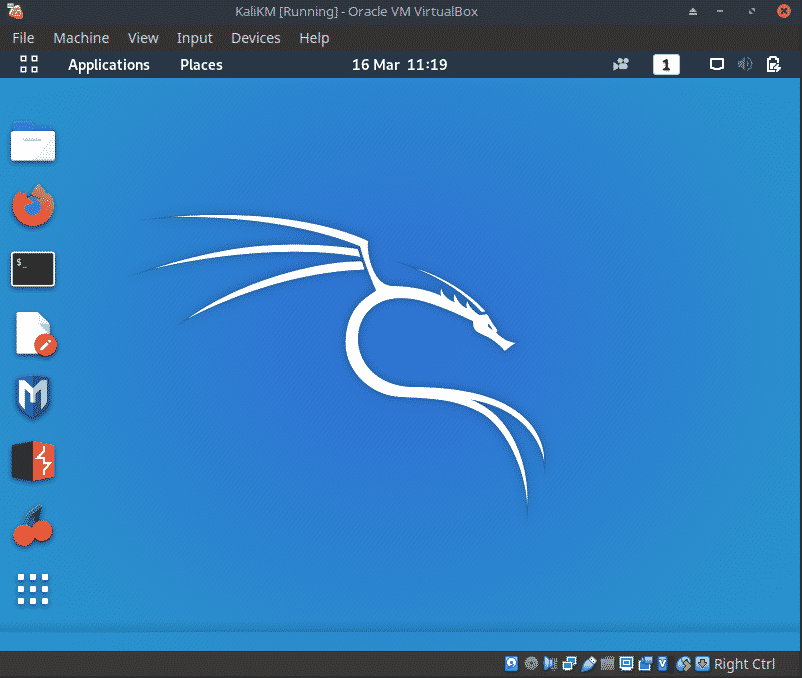
Task: Start Burp Suite from the dock
Action: point(33,462)
